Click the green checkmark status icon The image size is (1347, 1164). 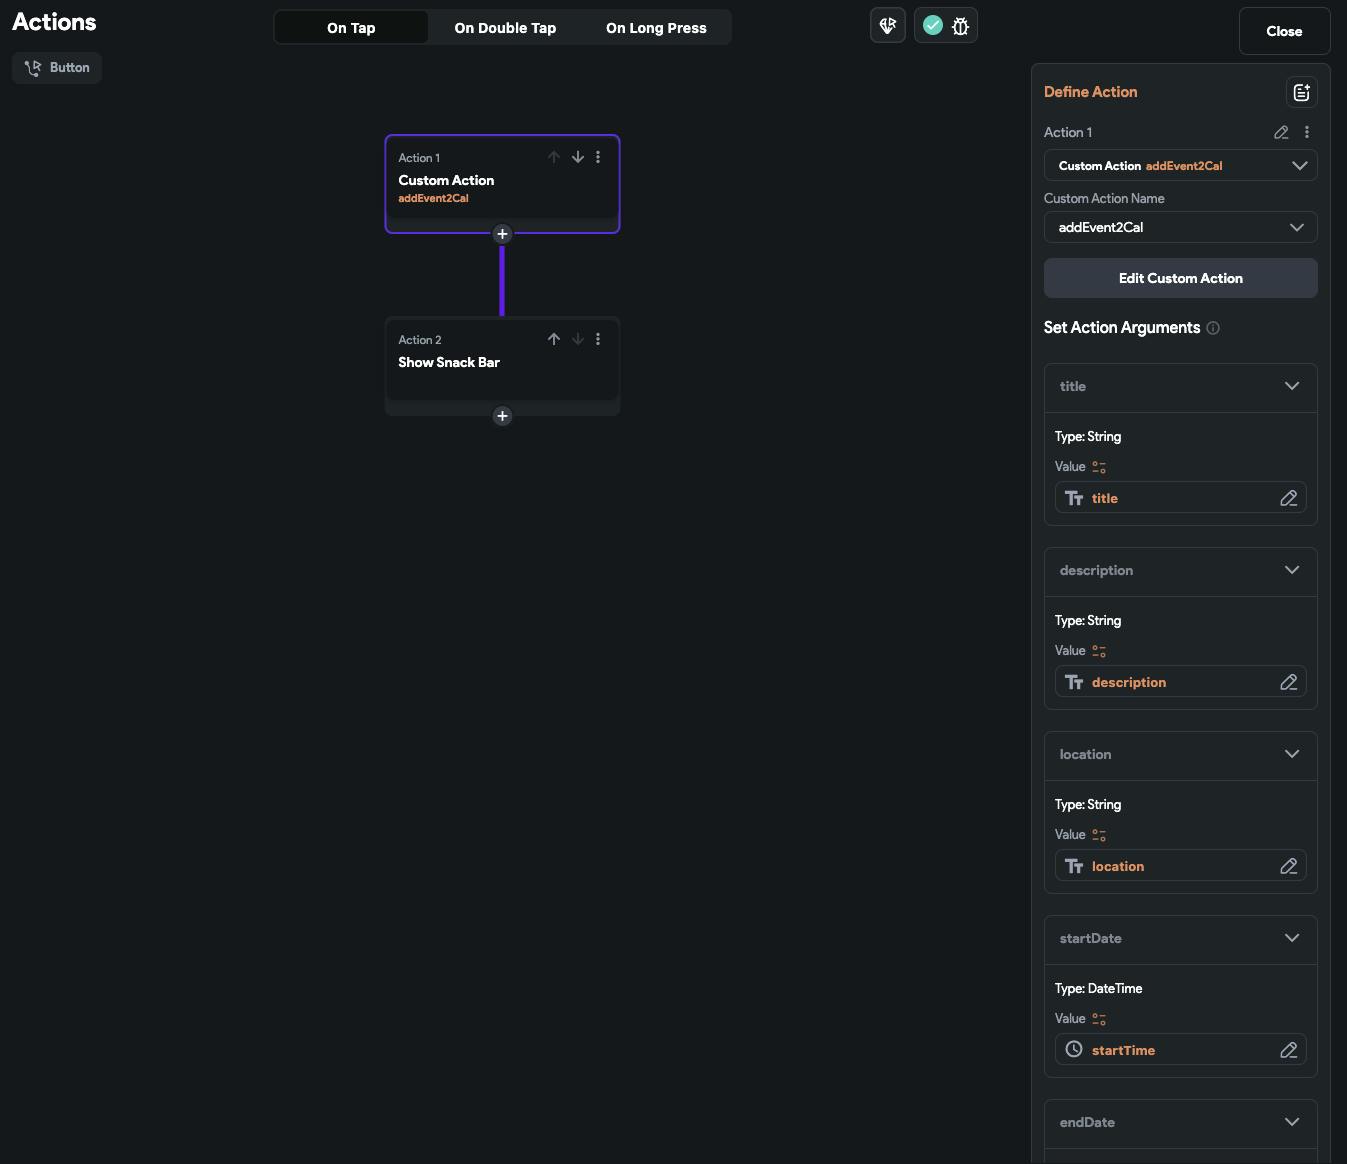(x=933, y=26)
